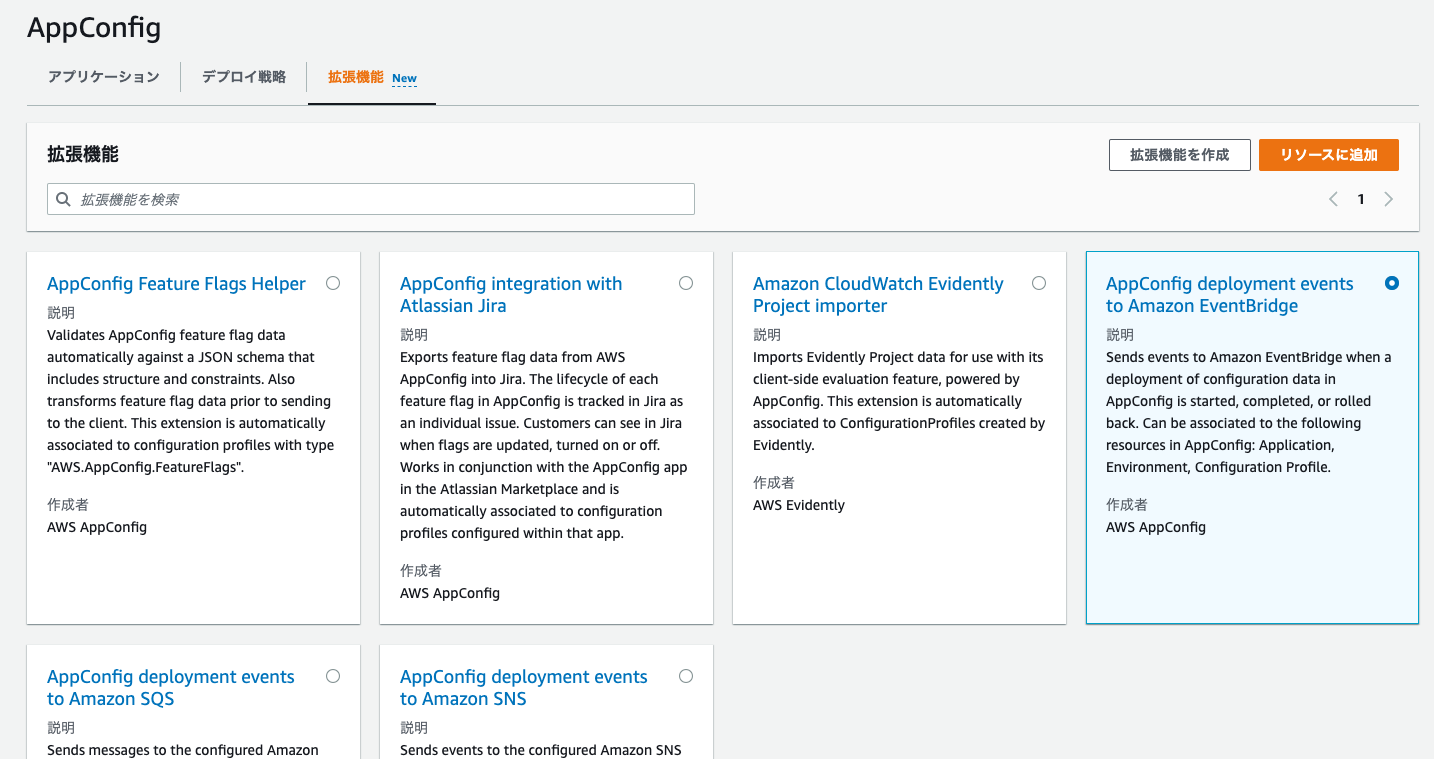This screenshot has height=759, width=1434.
Task: Switch to the アプリケーション tab
Action: coord(103,77)
